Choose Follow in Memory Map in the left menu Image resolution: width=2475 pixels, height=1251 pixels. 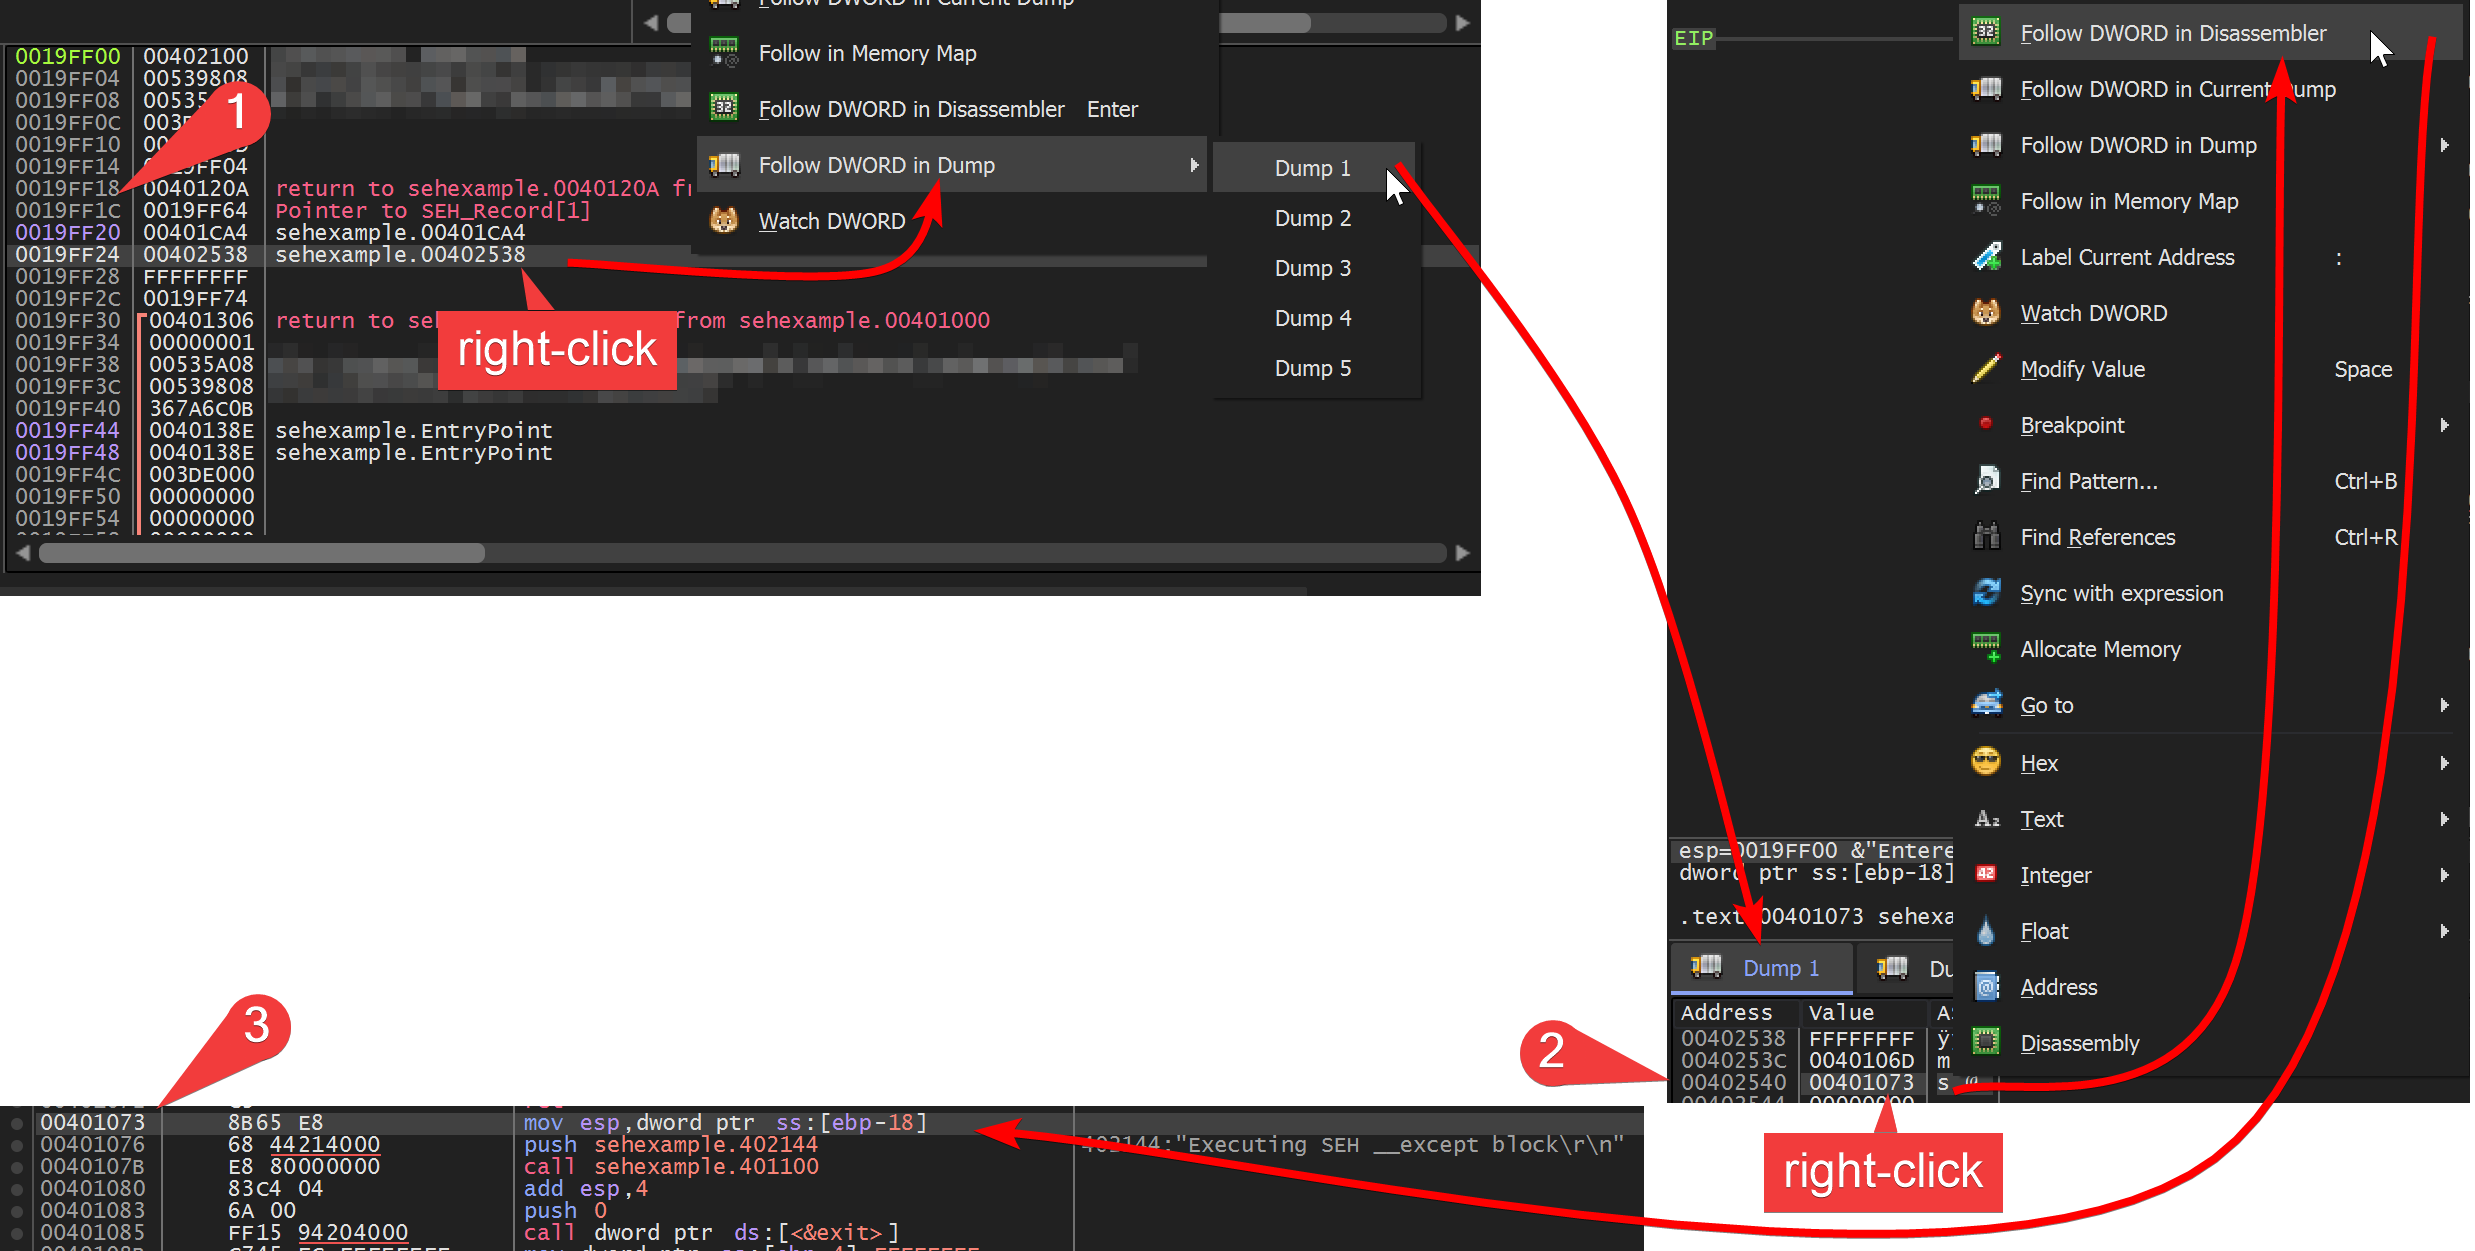click(866, 53)
